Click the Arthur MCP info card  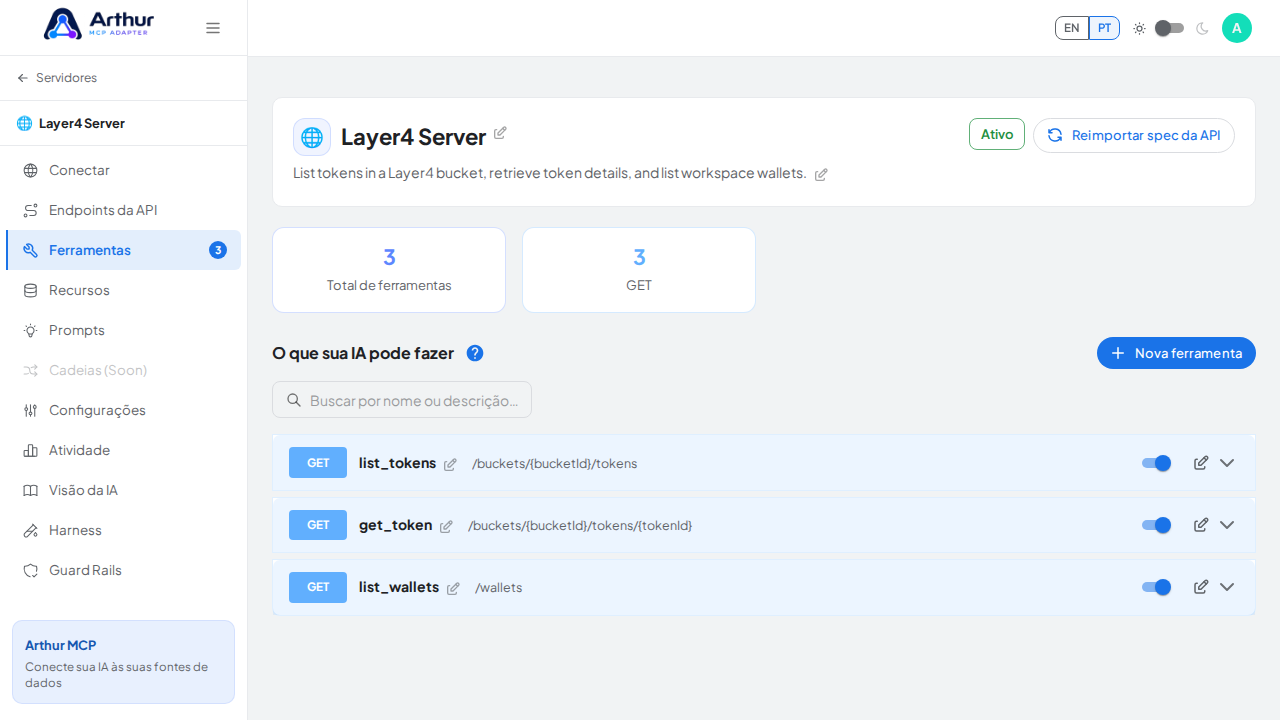coord(123,662)
